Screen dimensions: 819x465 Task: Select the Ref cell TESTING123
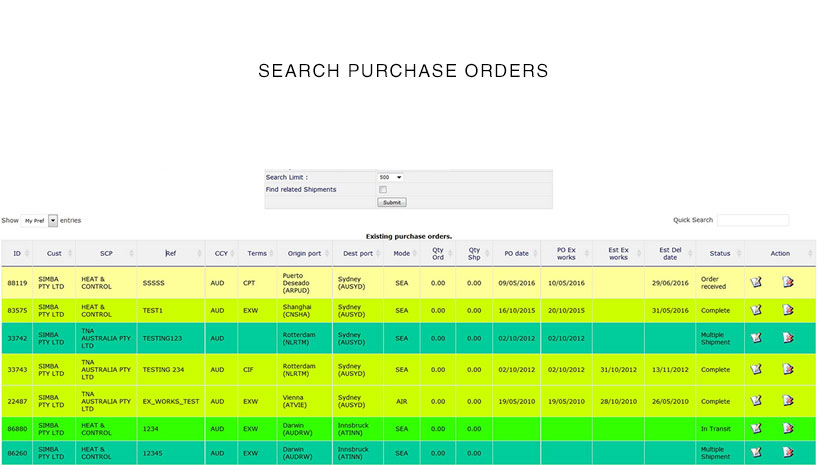point(171,338)
